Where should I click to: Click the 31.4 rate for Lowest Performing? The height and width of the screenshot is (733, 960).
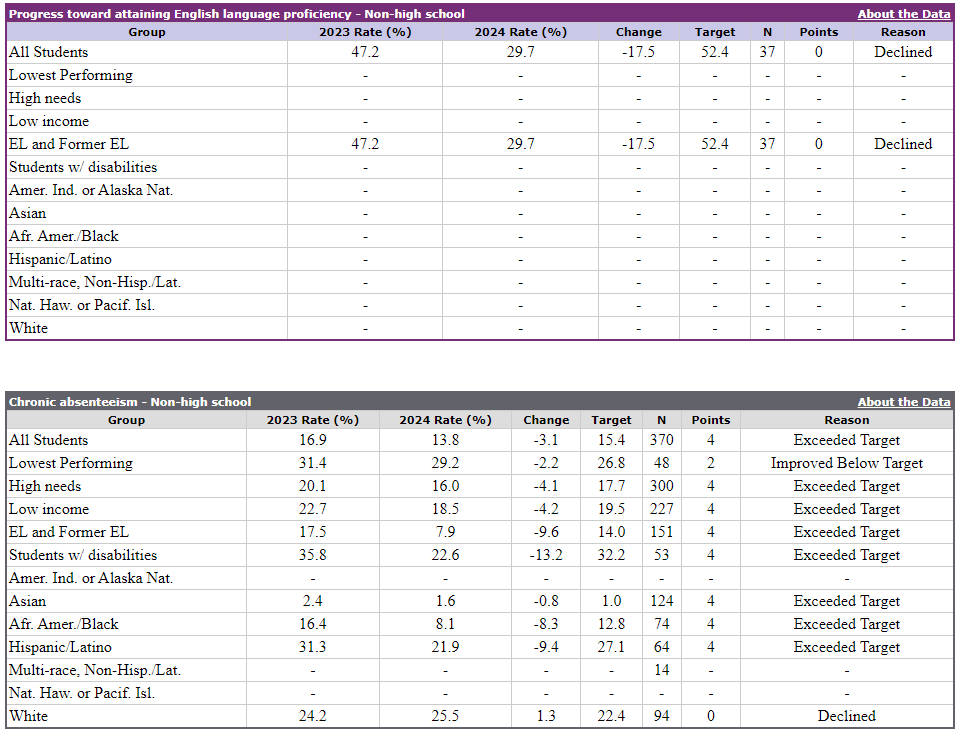pos(312,464)
